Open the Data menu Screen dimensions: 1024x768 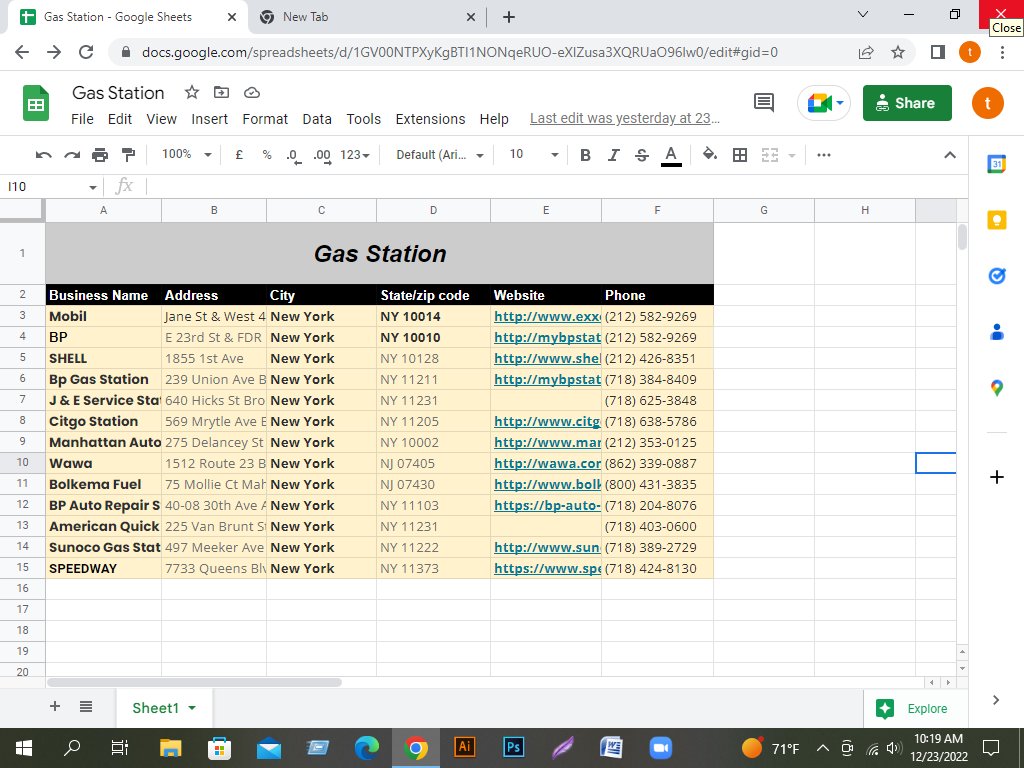coord(317,119)
